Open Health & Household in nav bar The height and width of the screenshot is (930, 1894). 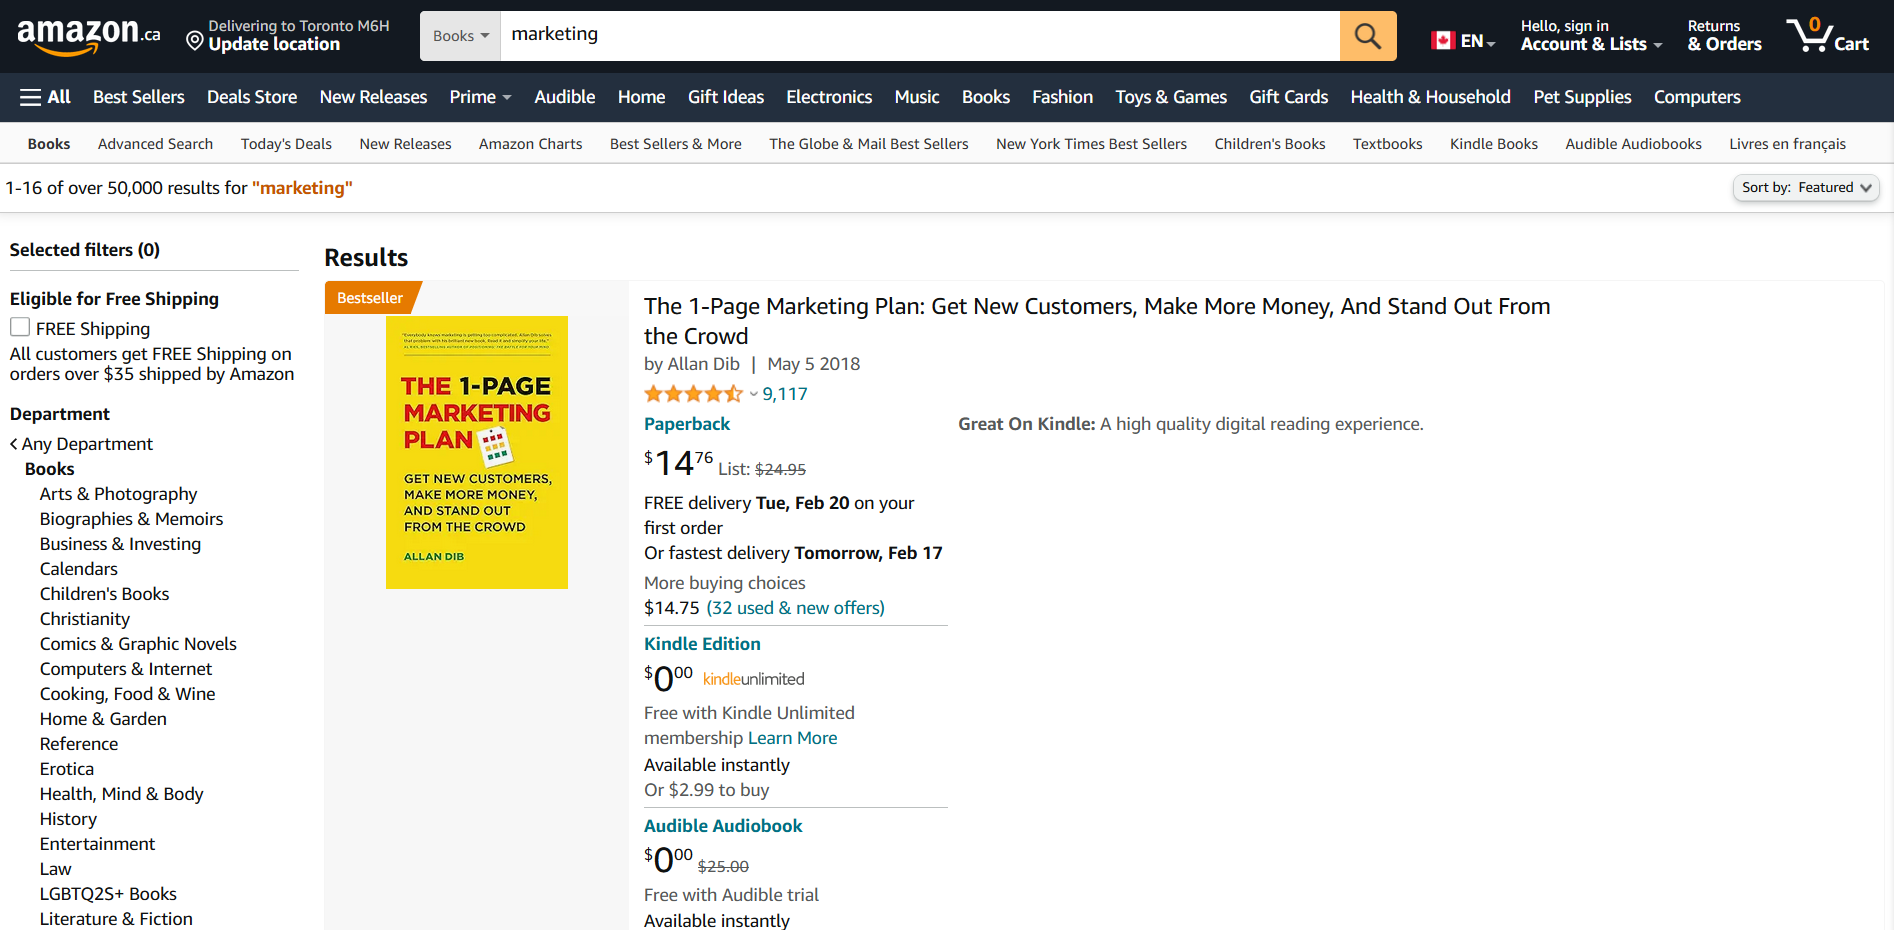pyautogui.click(x=1430, y=97)
